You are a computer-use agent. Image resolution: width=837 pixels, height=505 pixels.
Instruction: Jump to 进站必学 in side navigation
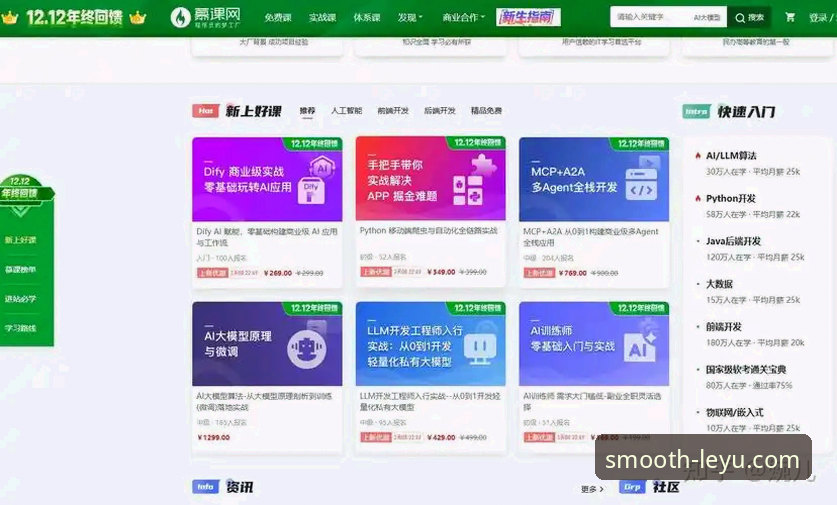coord(20,298)
